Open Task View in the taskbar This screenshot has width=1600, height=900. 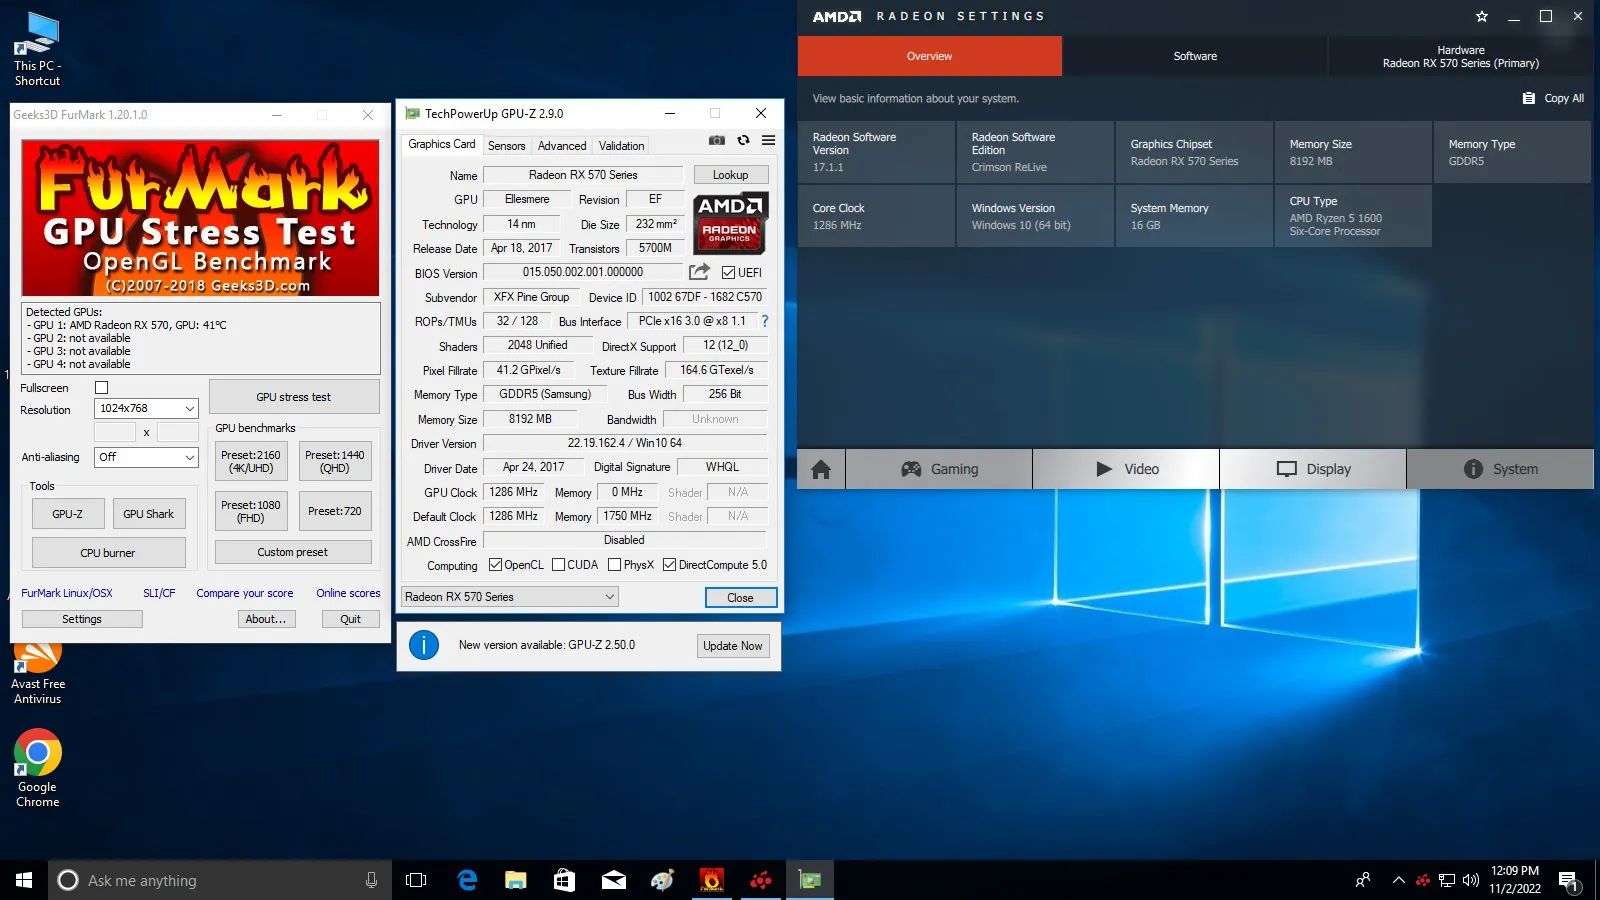[416, 880]
